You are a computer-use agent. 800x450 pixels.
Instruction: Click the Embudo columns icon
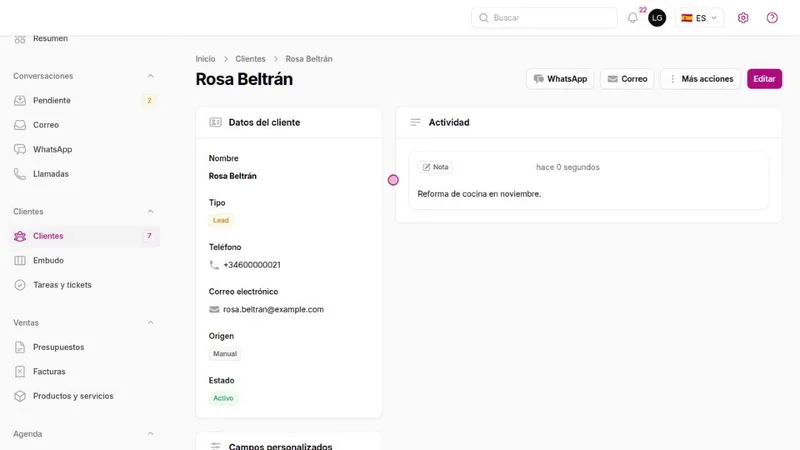point(20,261)
